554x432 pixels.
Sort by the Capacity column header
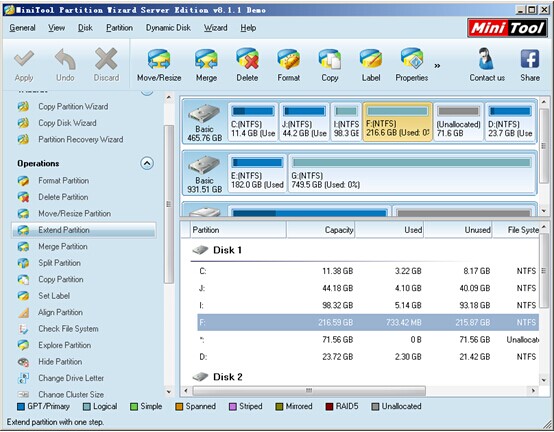tap(321, 230)
